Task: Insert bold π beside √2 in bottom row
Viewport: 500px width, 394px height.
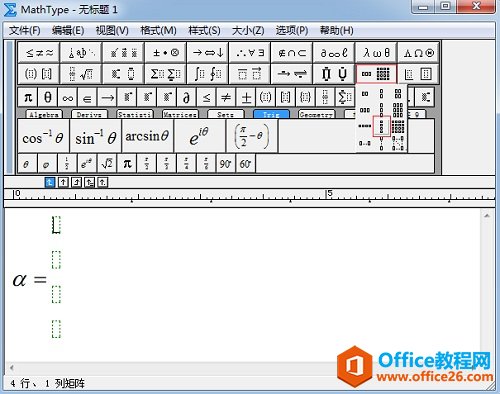Action: tap(127, 164)
